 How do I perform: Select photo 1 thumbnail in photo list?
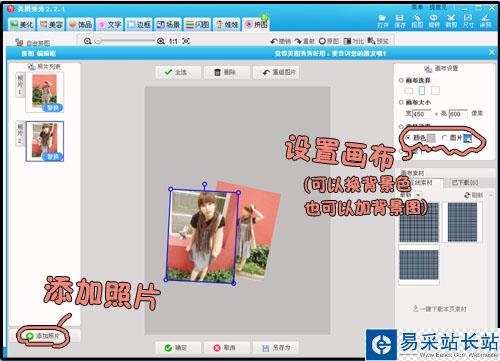click(44, 91)
